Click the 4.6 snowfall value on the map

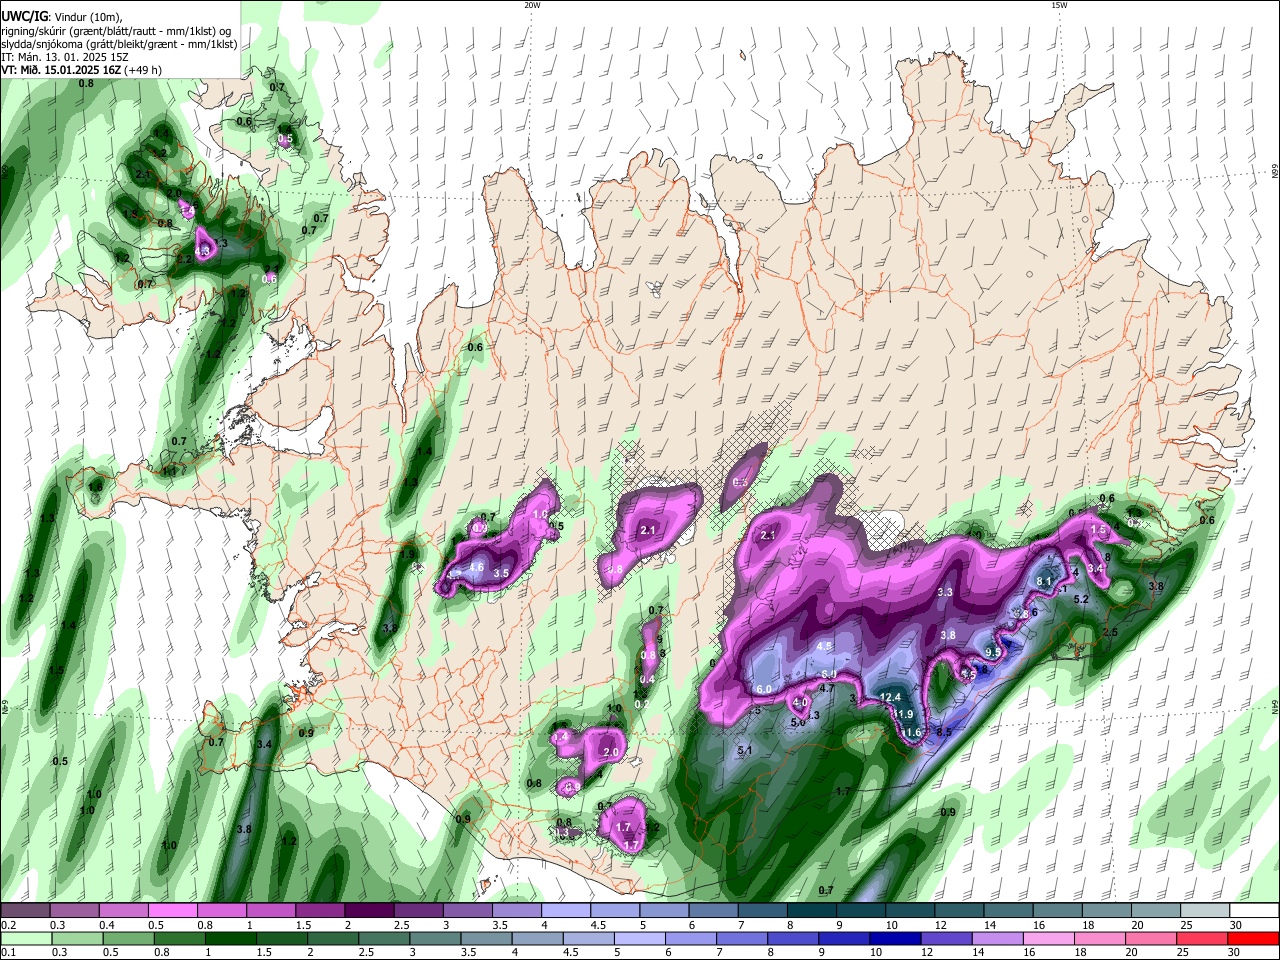pyautogui.click(x=477, y=568)
